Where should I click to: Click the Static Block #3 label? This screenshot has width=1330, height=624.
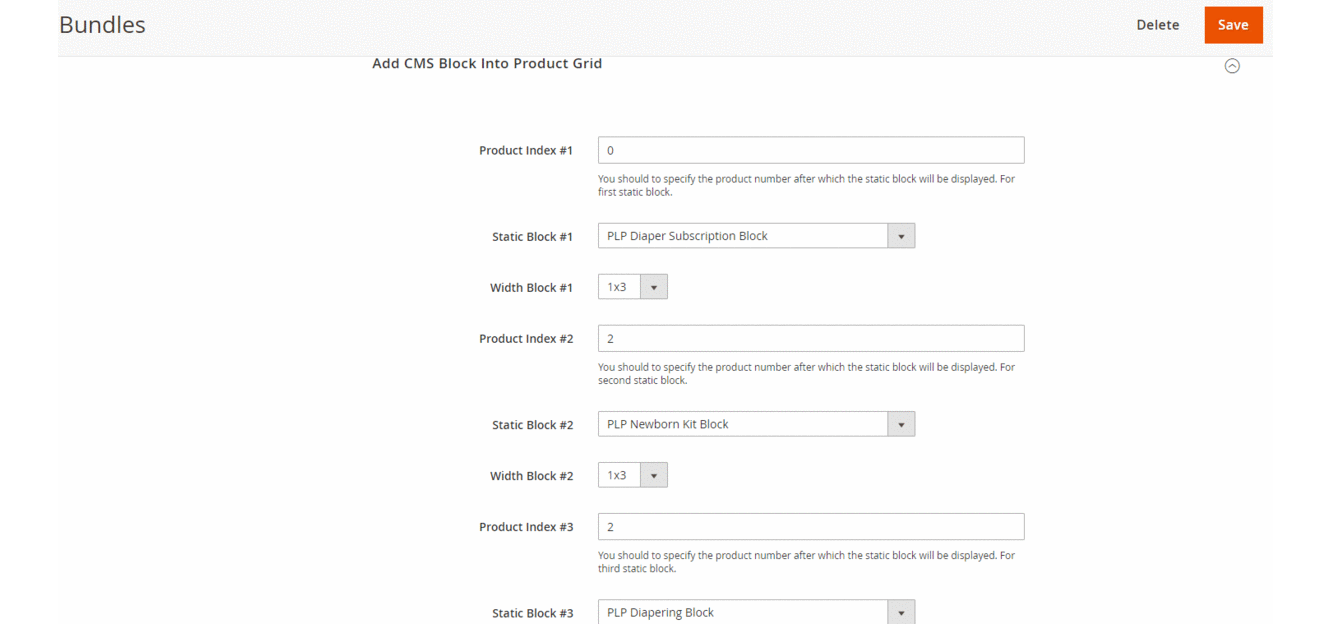(533, 613)
